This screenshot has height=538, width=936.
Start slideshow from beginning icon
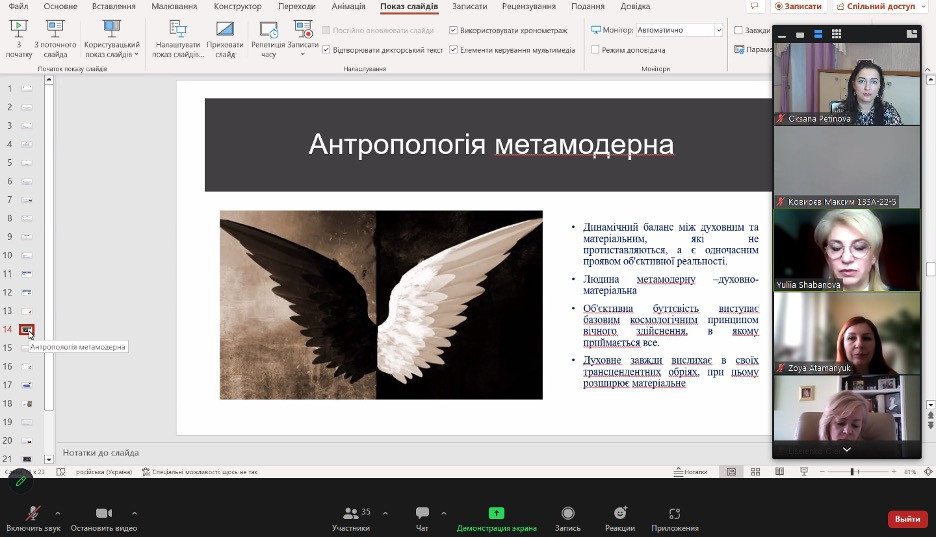click(18, 29)
